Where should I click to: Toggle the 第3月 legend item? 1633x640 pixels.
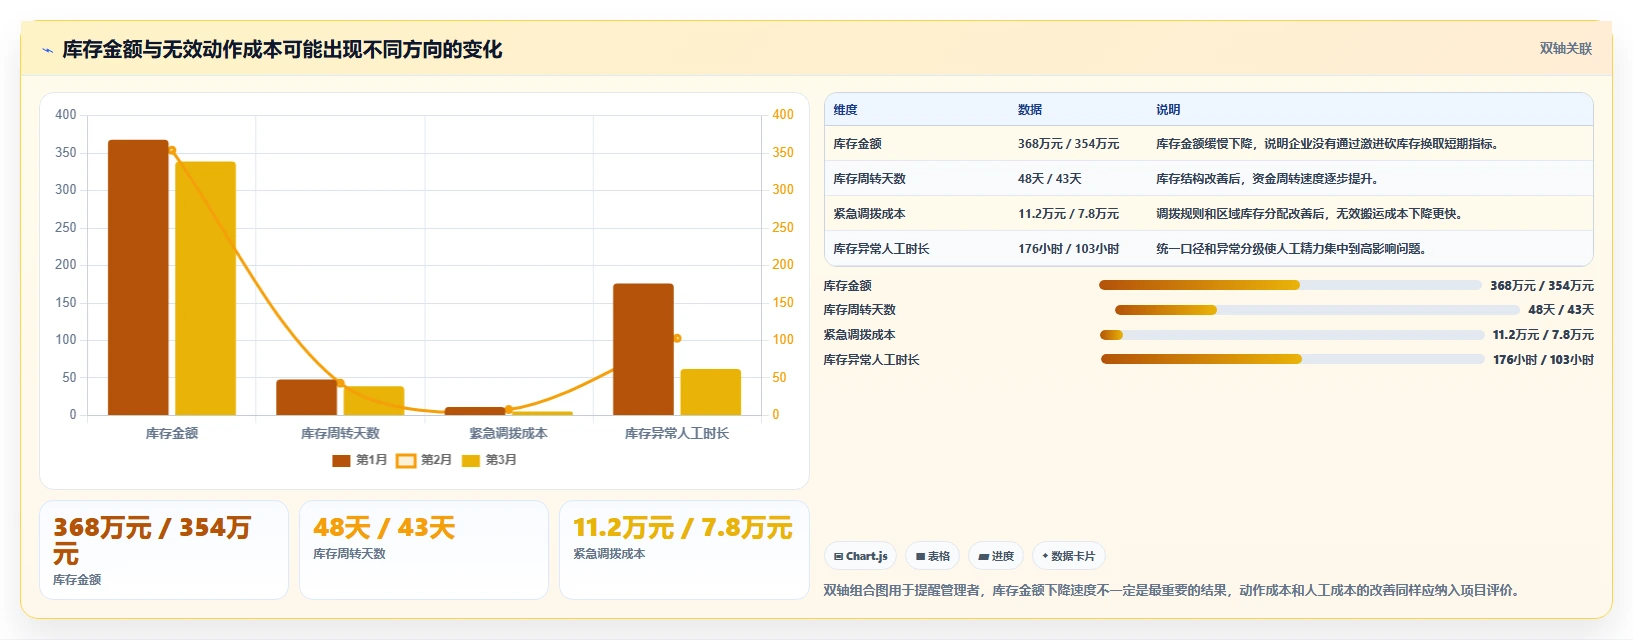(489, 460)
